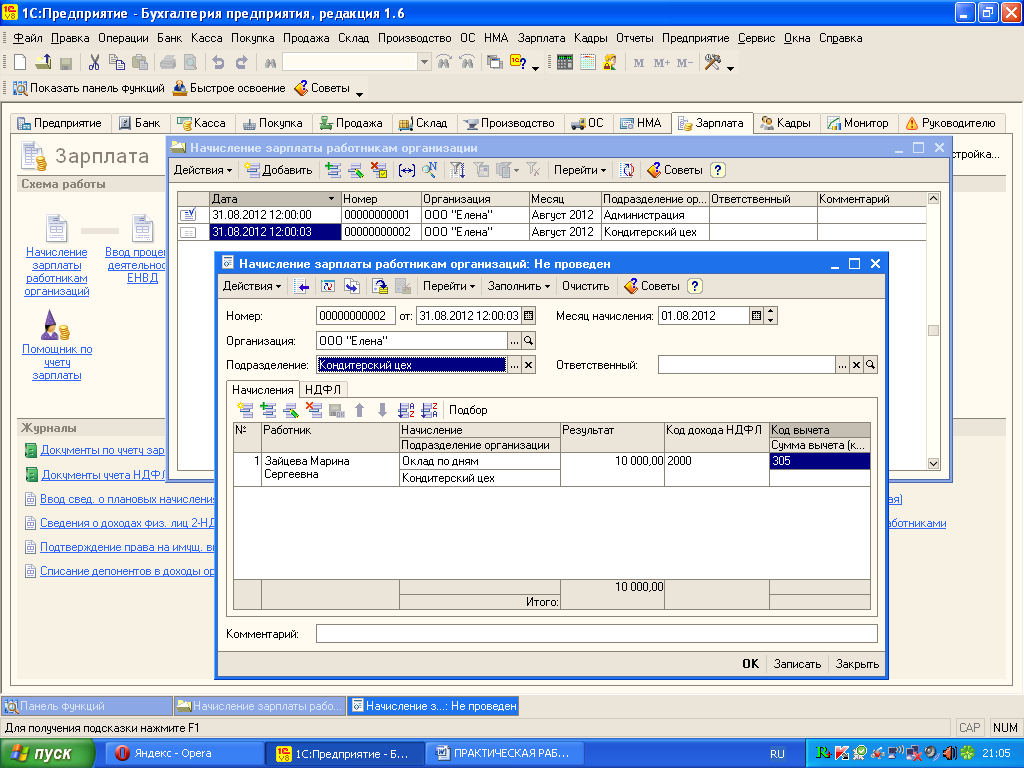Open selection ellipsis button for Ответственный field
1024x768 pixels.
[x=842, y=366]
